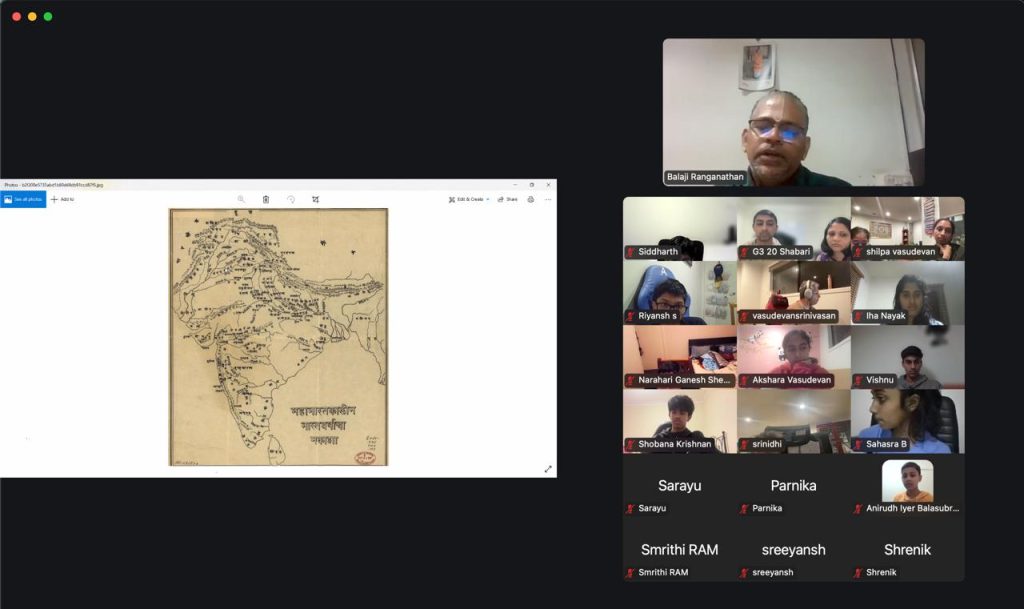Screen dimensions: 1024x609
Task: Click the muted mic icon beside Sarayu
Action: 630,509
